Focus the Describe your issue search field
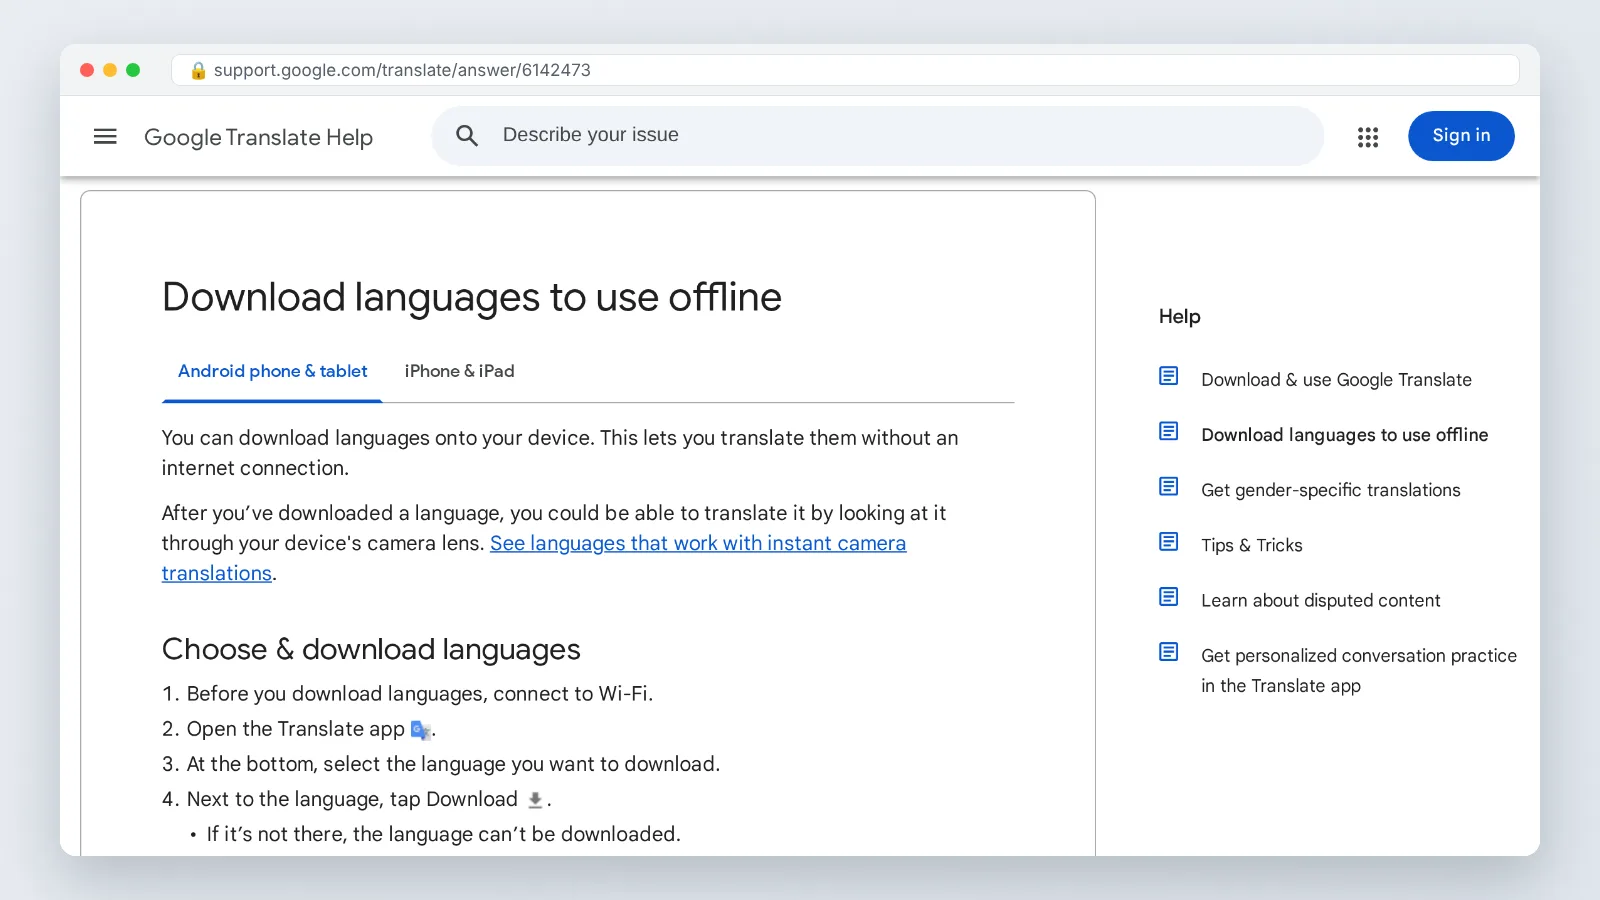 pyautogui.click(x=877, y=136)
